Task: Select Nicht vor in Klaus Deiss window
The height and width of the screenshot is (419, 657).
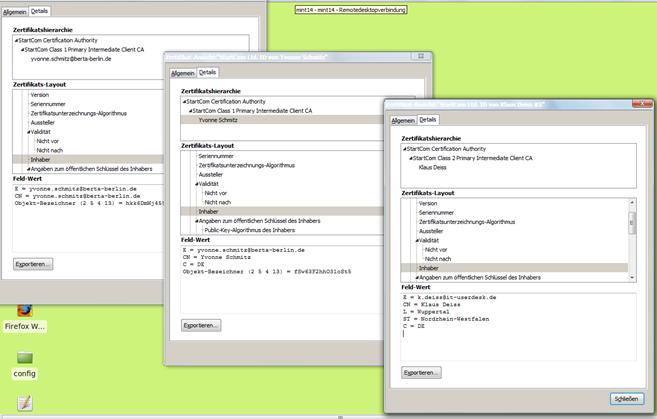Action: coord(436,250)
